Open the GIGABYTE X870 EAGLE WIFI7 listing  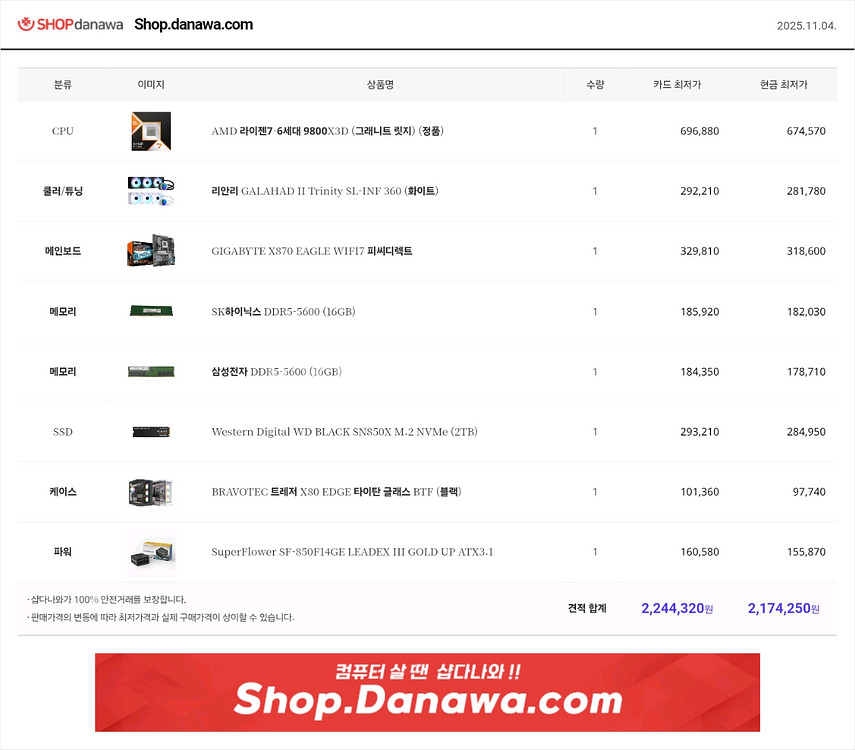[330, 251]
